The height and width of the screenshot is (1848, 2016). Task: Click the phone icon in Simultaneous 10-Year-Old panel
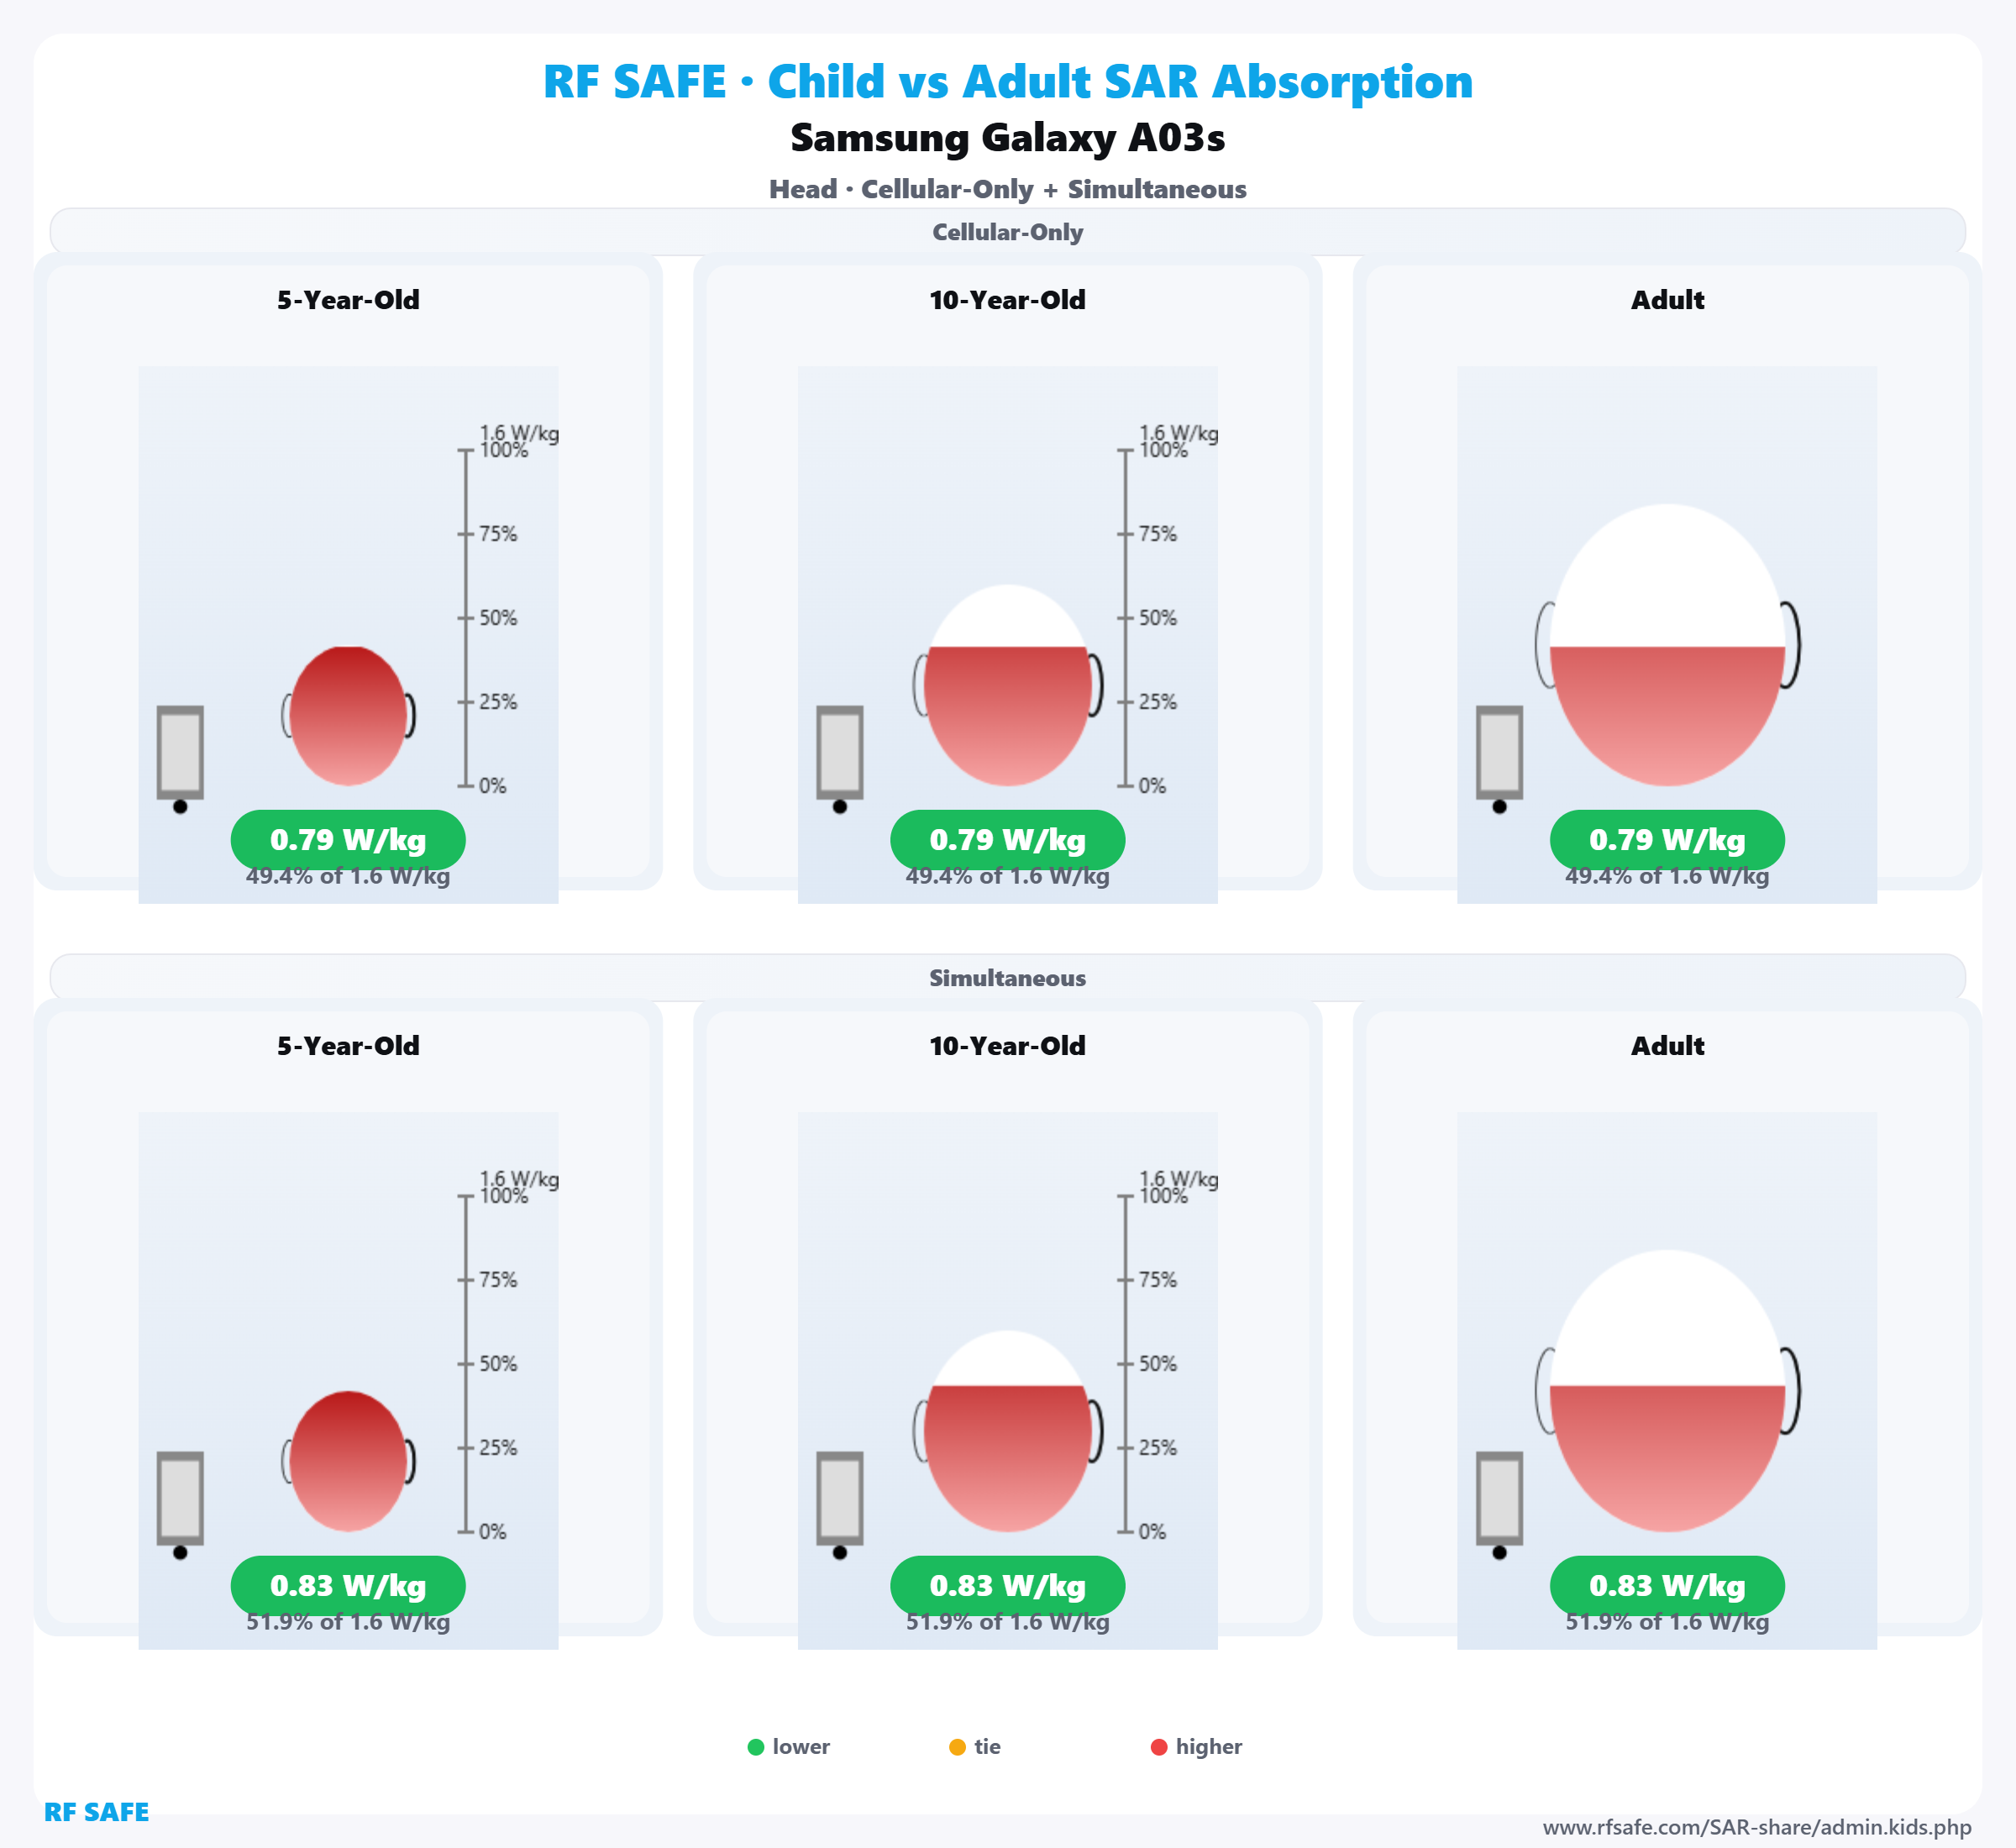(x=840, y=1498)
